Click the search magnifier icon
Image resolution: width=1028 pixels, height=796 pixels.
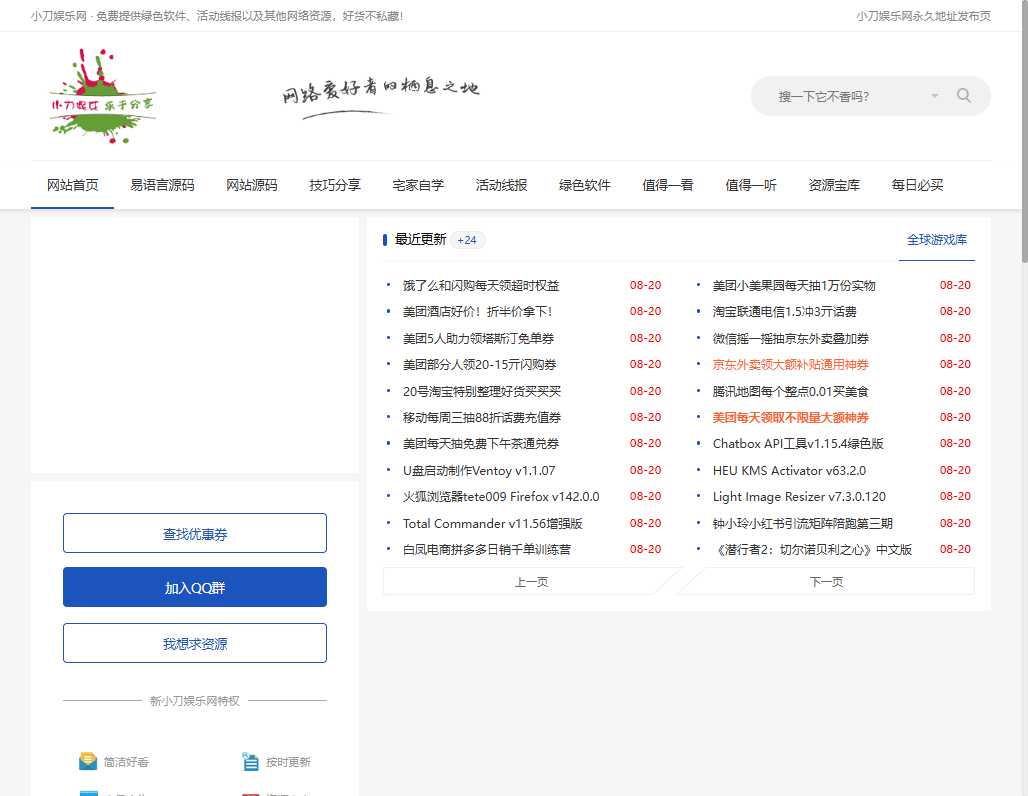tap(963, 95)
